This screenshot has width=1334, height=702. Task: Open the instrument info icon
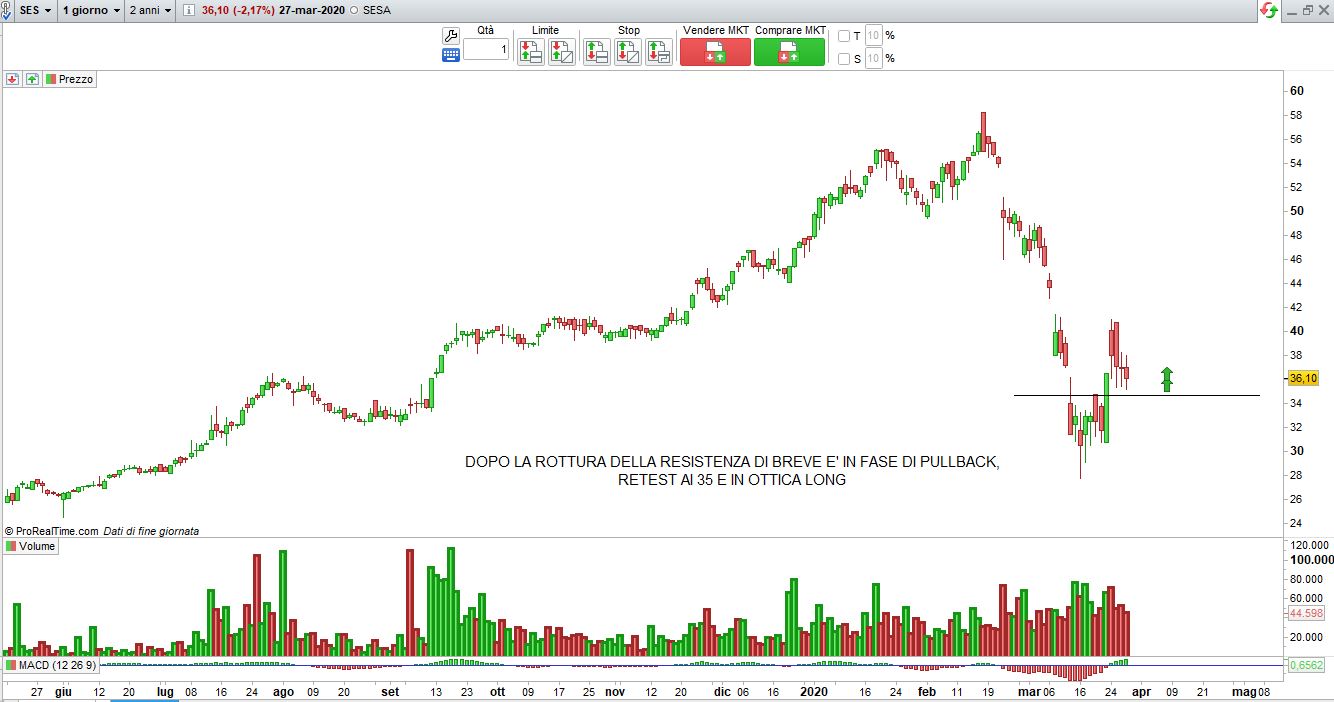tap(189, 10)
